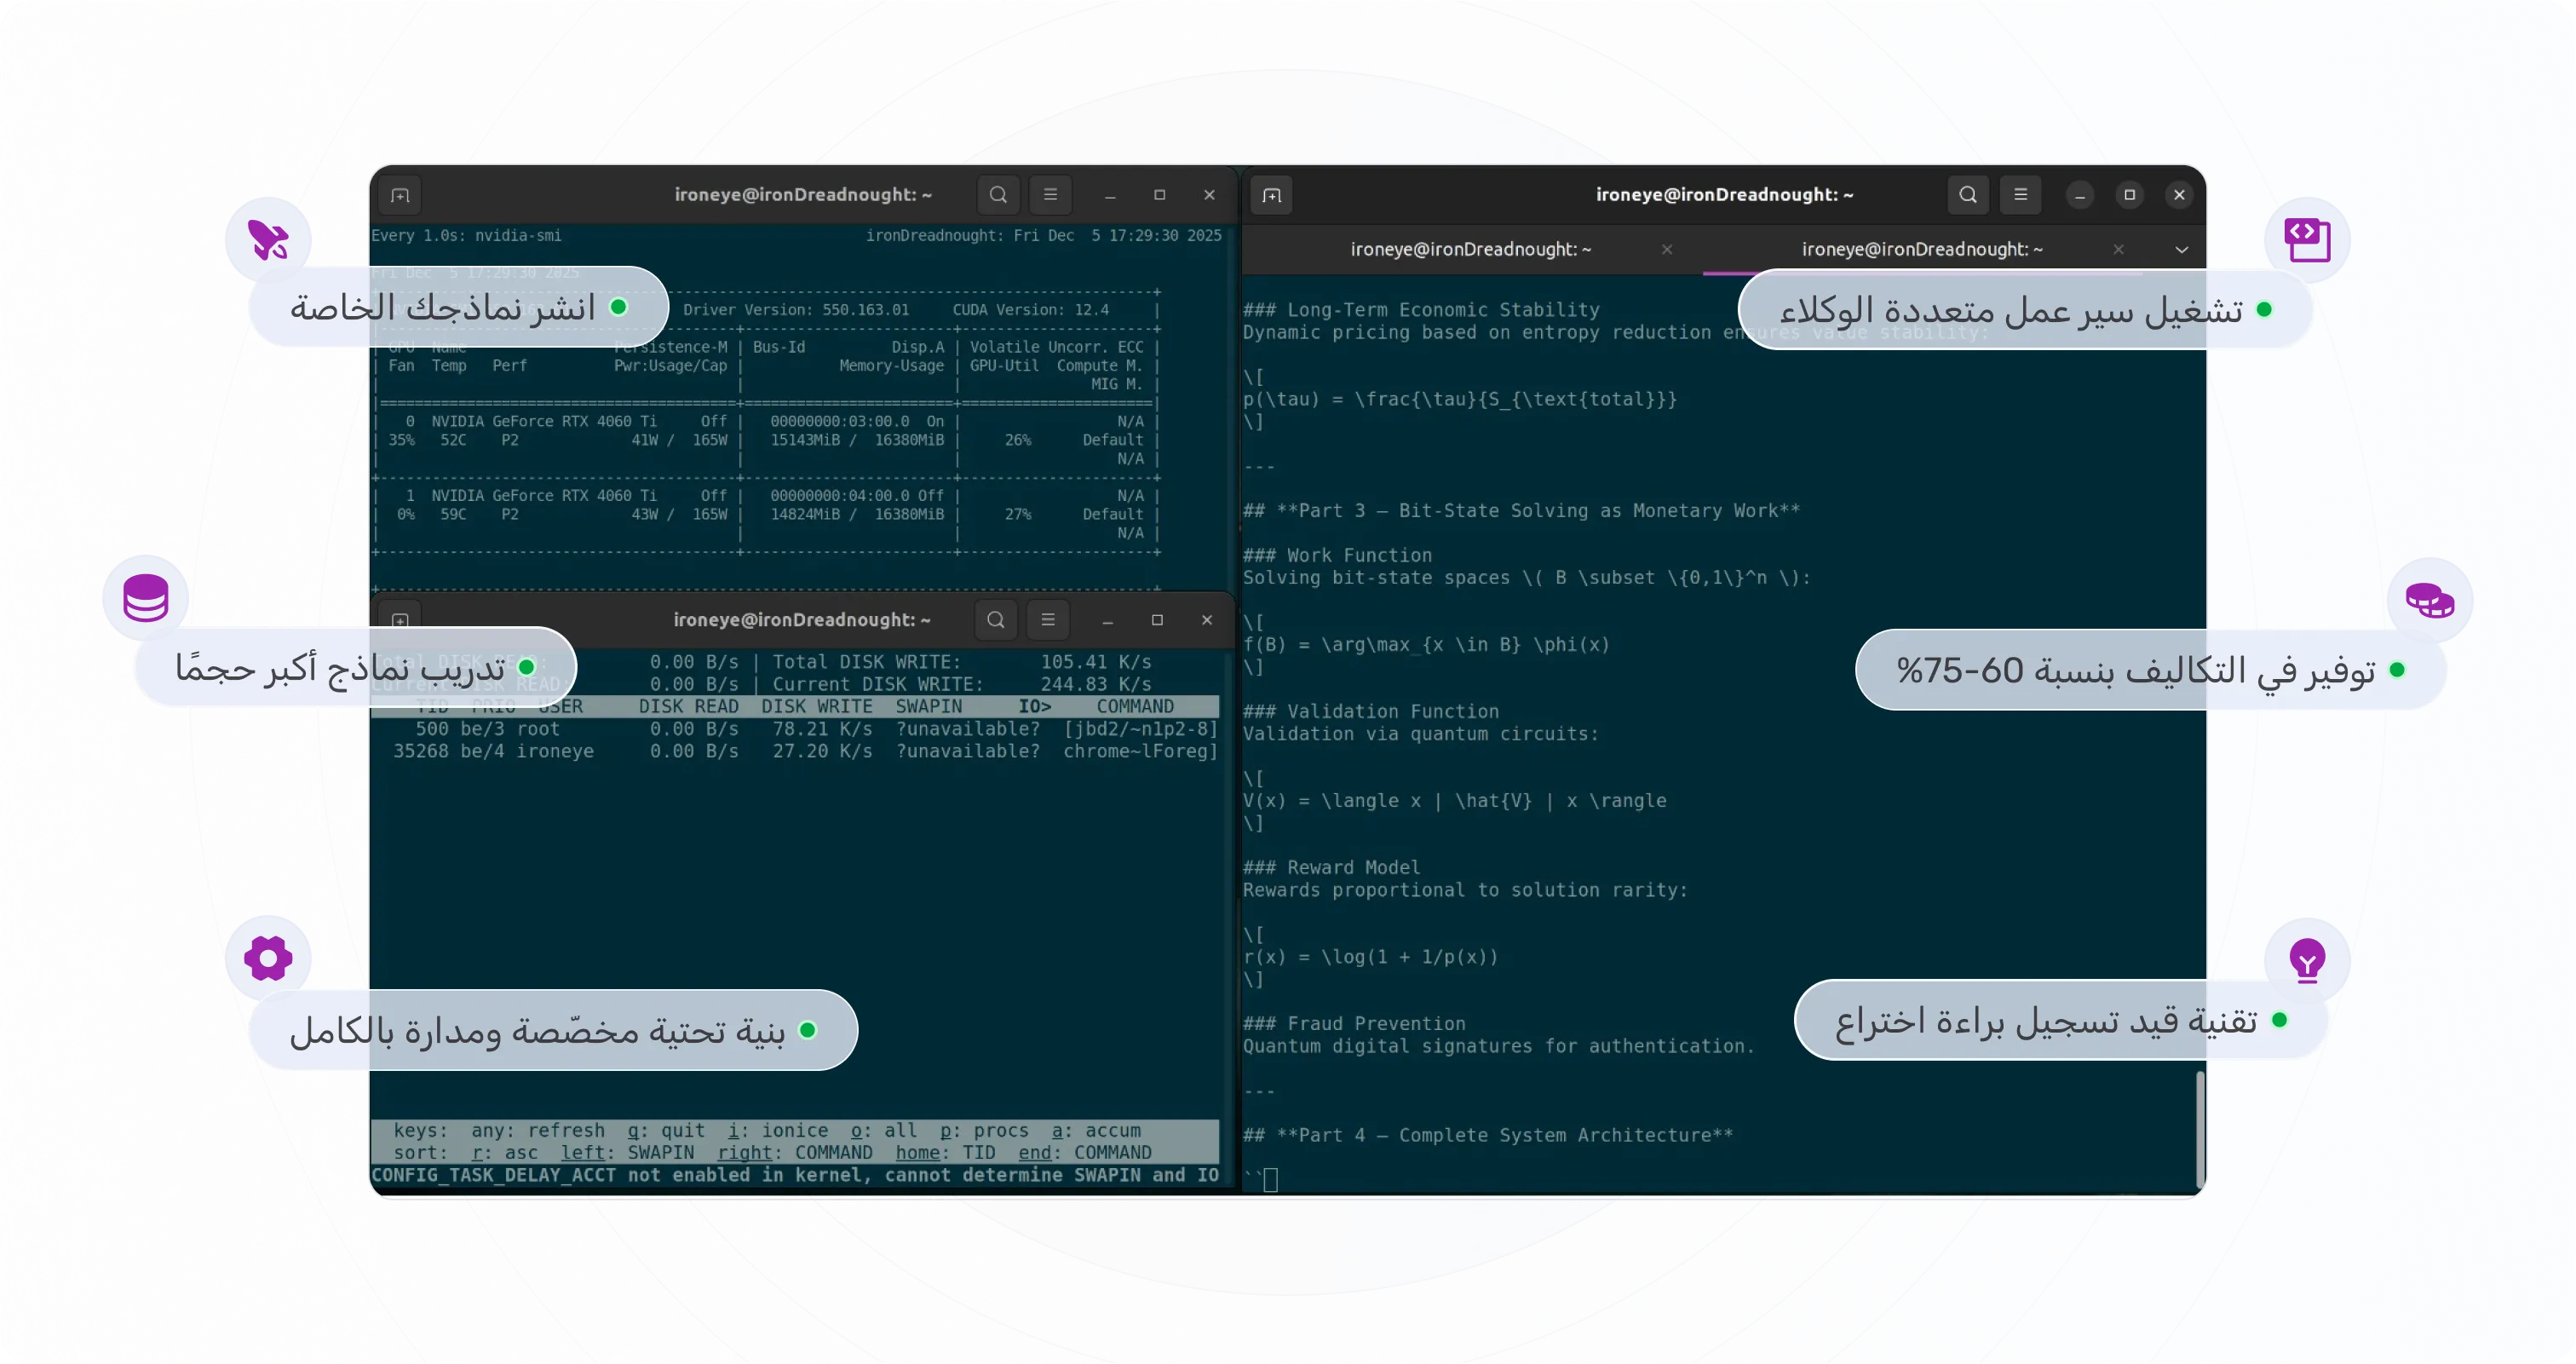The height and width of the screenshot is (1364, 2576).
Task: Switch to the first ironeye@ironDreadnought tab
Action: [1470, 249]
